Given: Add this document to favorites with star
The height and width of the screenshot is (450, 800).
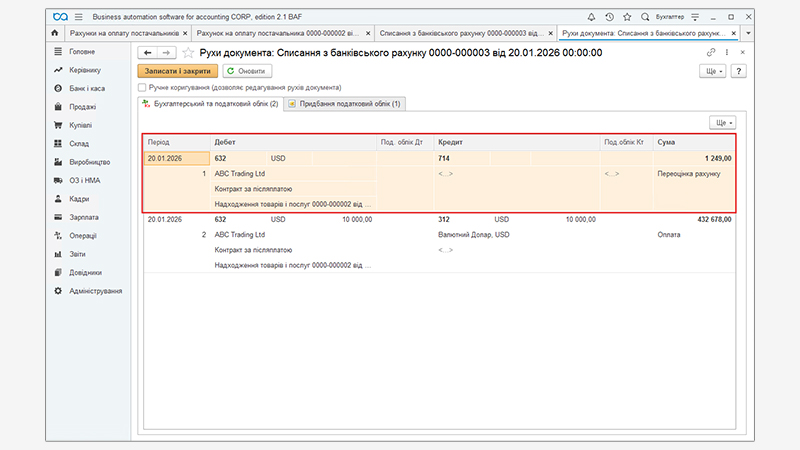Looking at the screenshot, I should (x=187, y=52).
